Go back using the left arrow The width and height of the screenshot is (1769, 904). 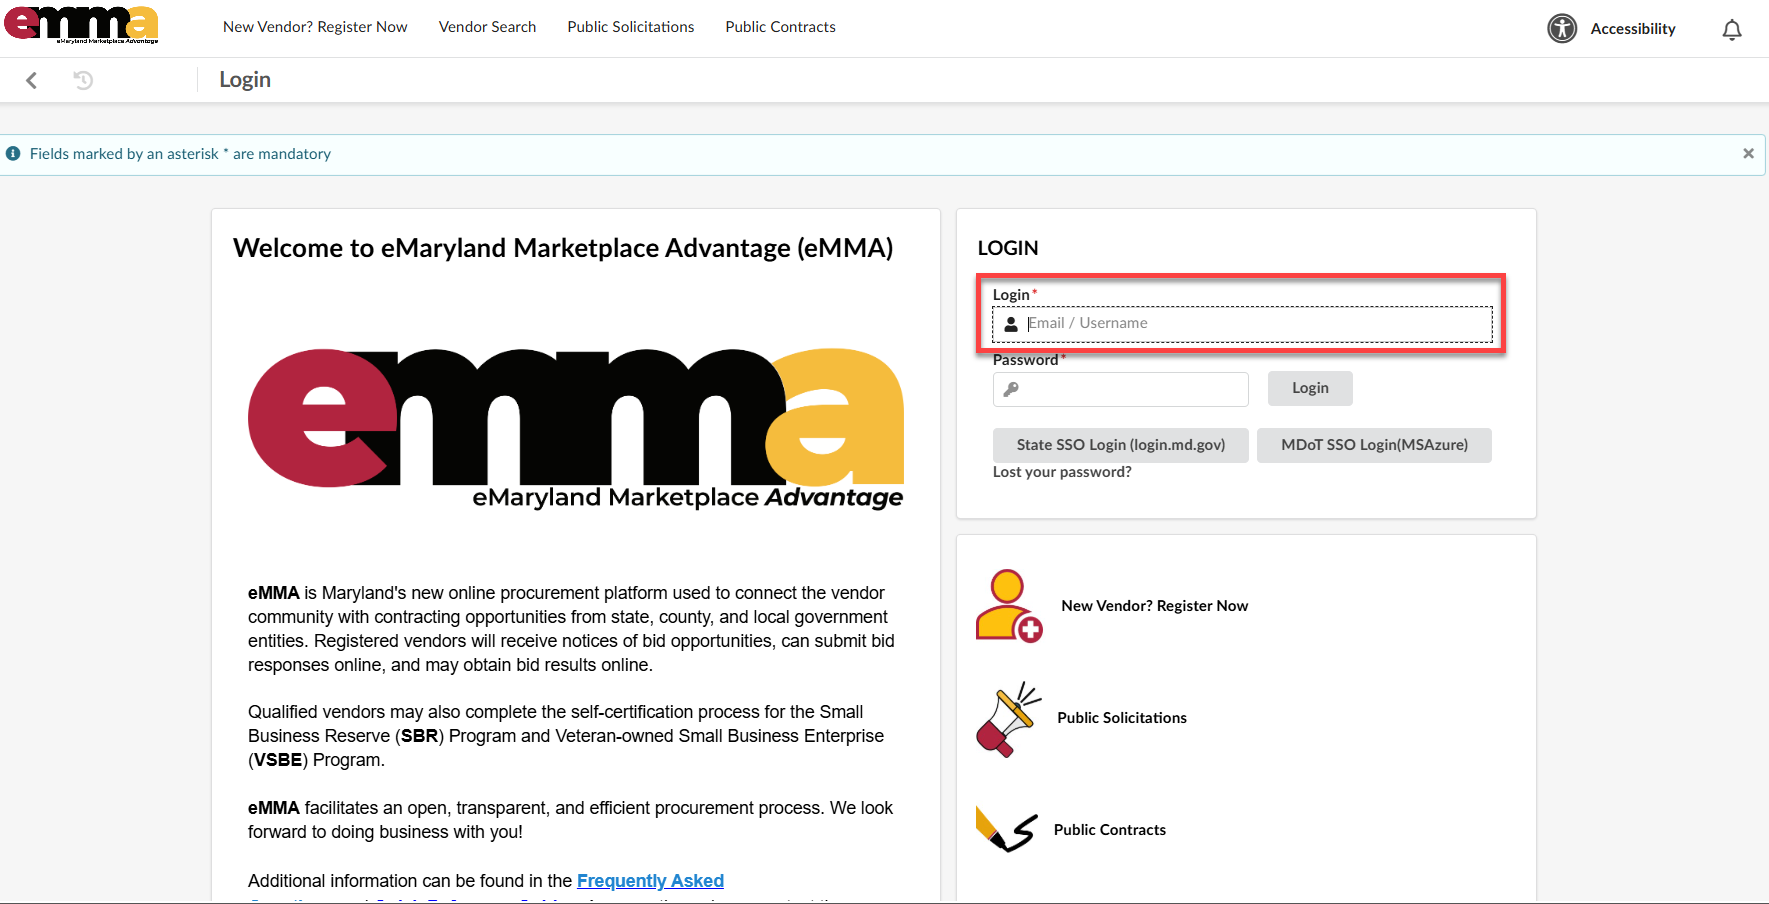point(32,80)
